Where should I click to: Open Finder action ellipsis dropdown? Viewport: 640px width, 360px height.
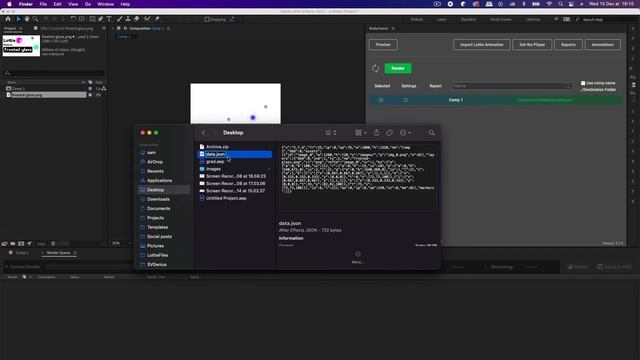click(x=405, y=133)
